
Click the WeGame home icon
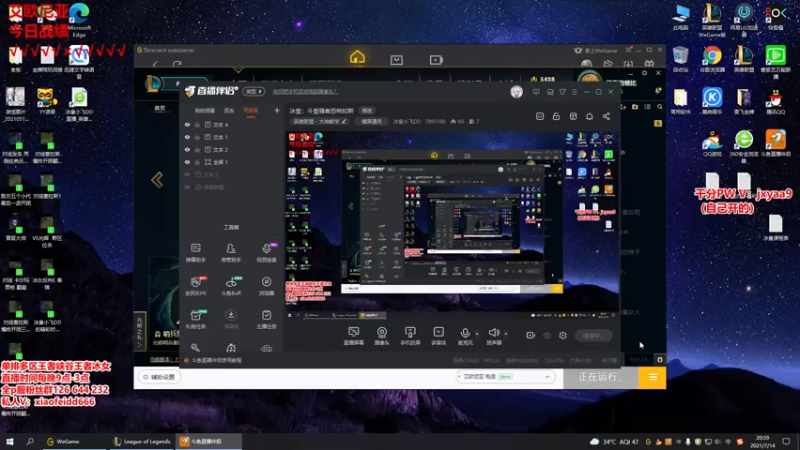[x=357, y=58]
